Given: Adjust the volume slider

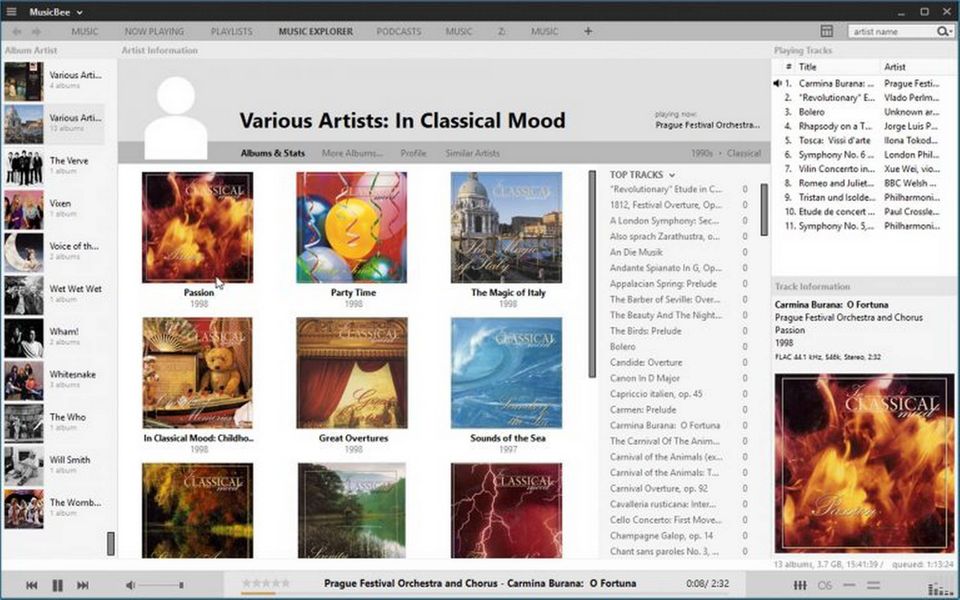Looking at the screenshot, I should [160, 585].
